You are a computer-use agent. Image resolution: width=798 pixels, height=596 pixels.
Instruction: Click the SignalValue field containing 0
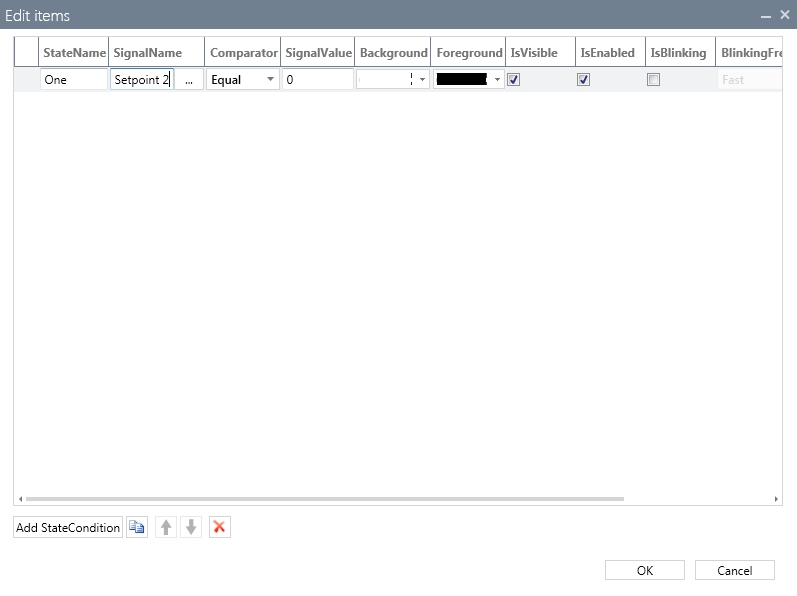(x=318, y=80)
